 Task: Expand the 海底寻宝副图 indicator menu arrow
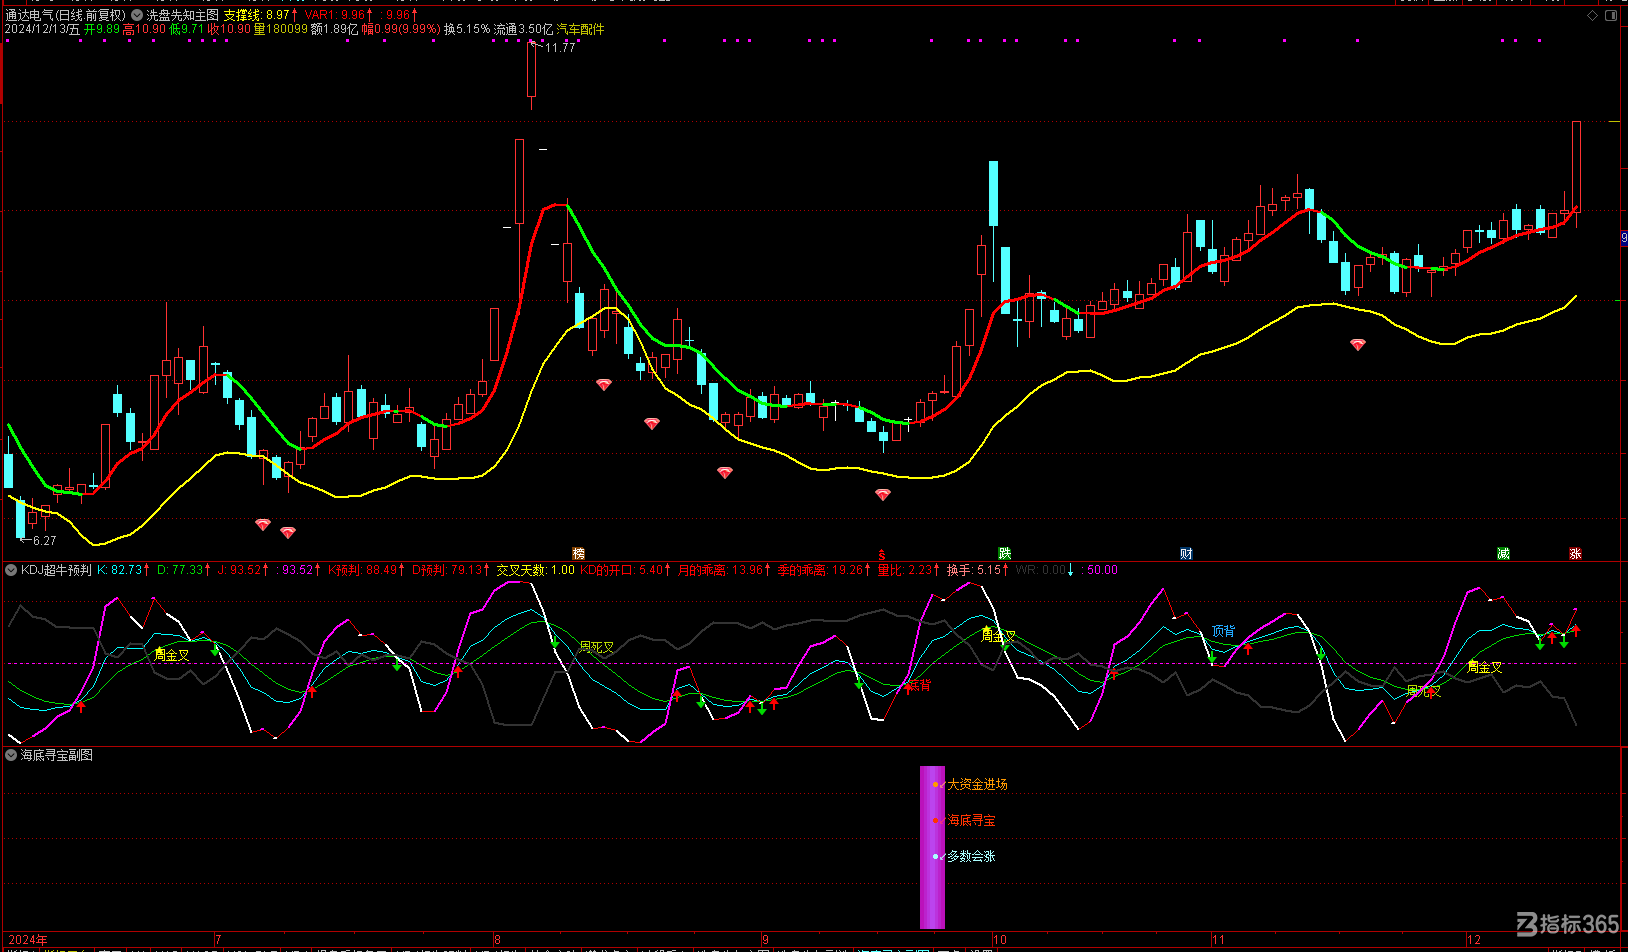[x=11, y=755]
